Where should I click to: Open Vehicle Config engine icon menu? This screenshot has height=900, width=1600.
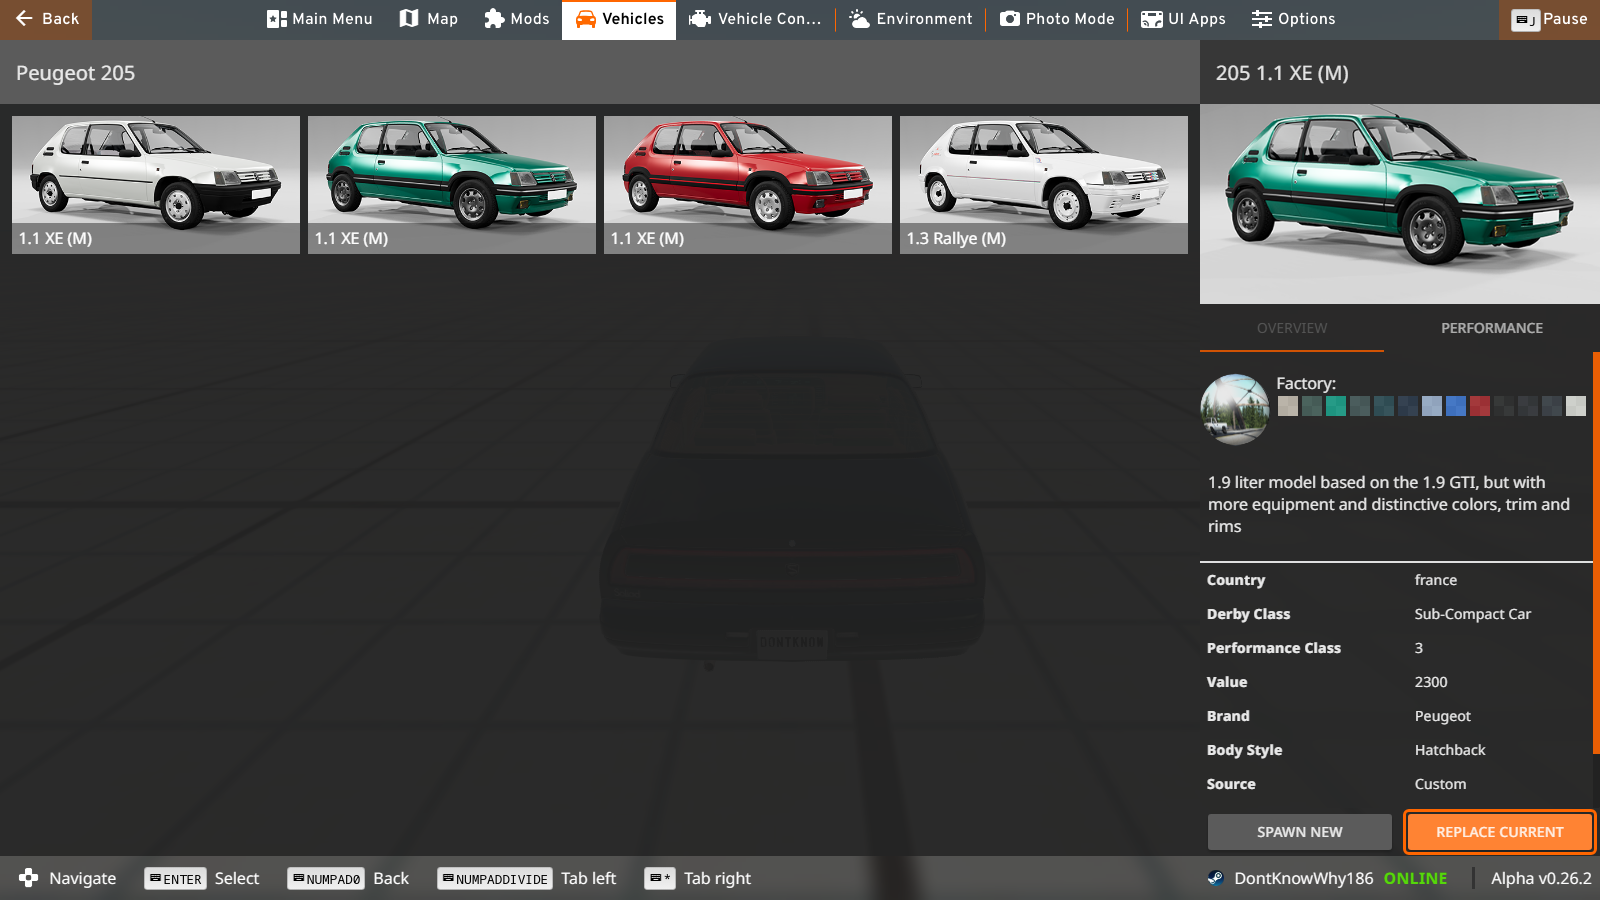(x=755, y=19)
